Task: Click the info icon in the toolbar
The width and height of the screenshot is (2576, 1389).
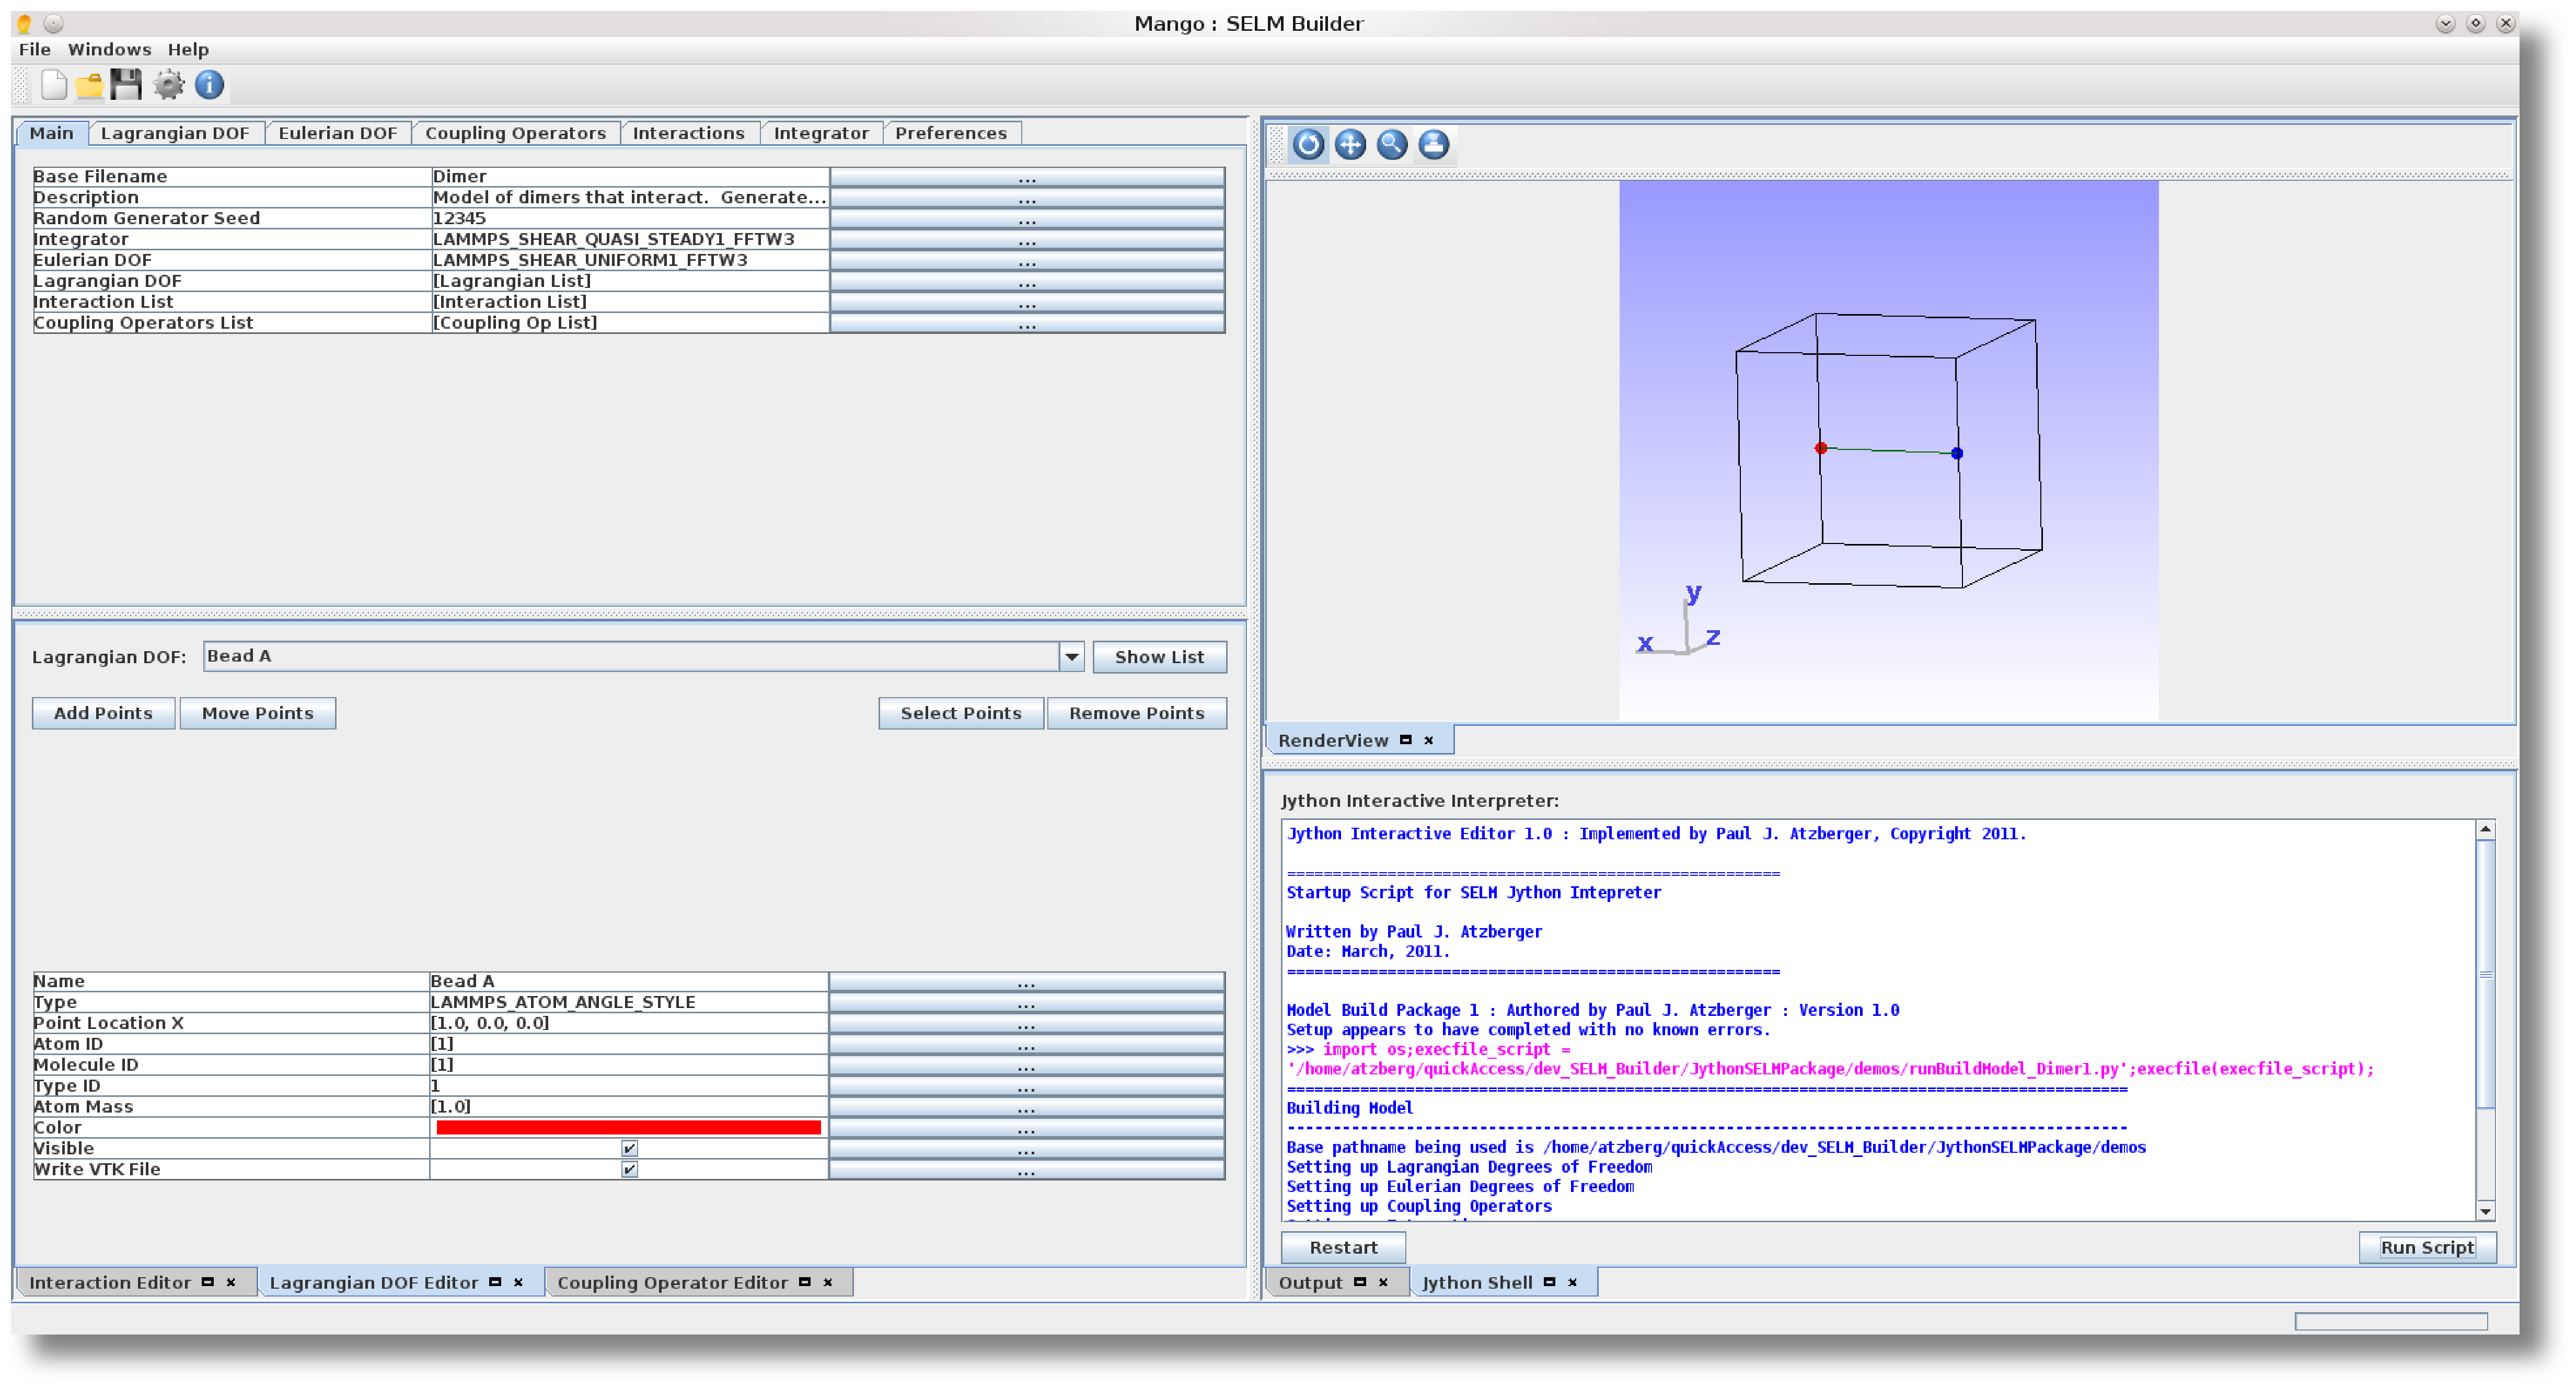Action: (x=209, y=85)
